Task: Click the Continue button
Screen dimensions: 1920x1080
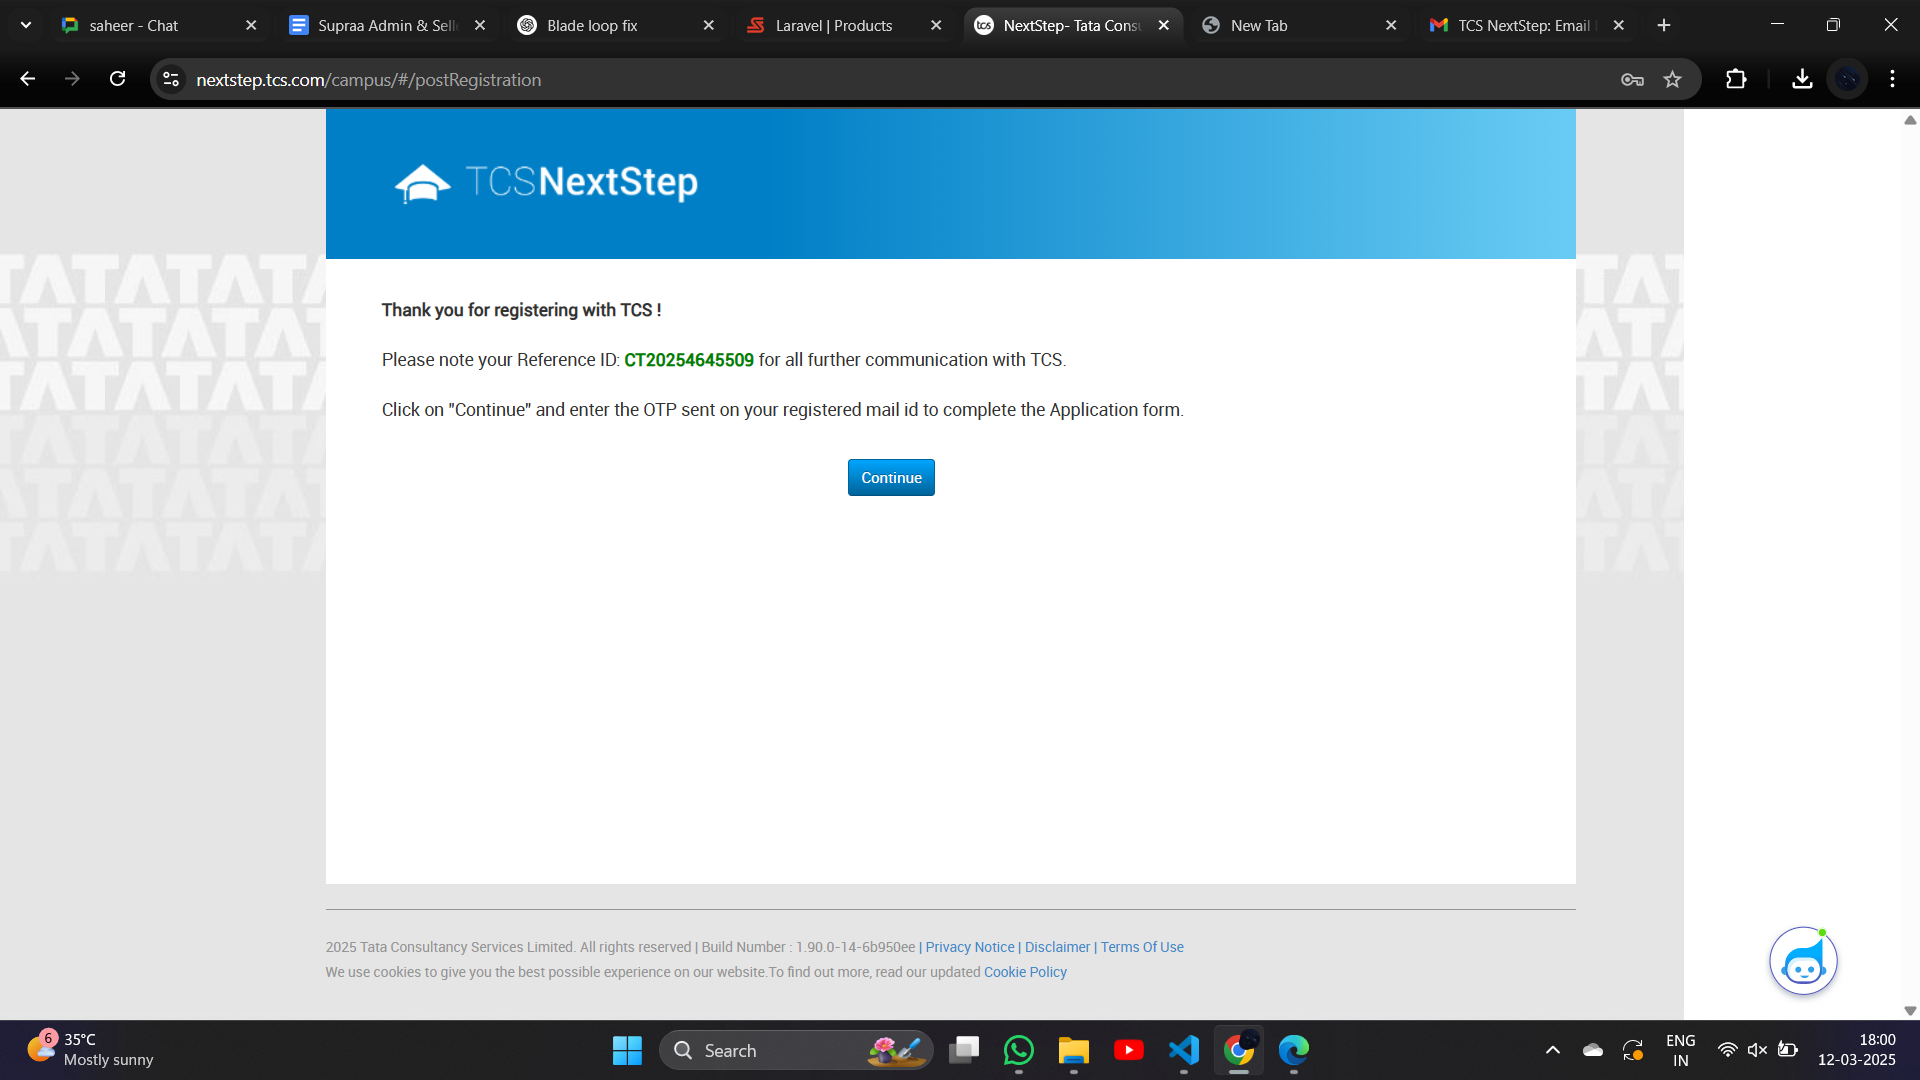Action: (x=890, y=478)
